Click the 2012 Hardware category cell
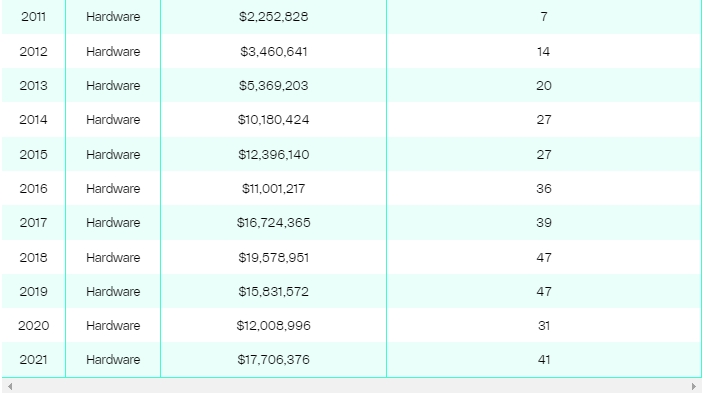704x393 pixels. pyautogui.click(x=113, y=52)
